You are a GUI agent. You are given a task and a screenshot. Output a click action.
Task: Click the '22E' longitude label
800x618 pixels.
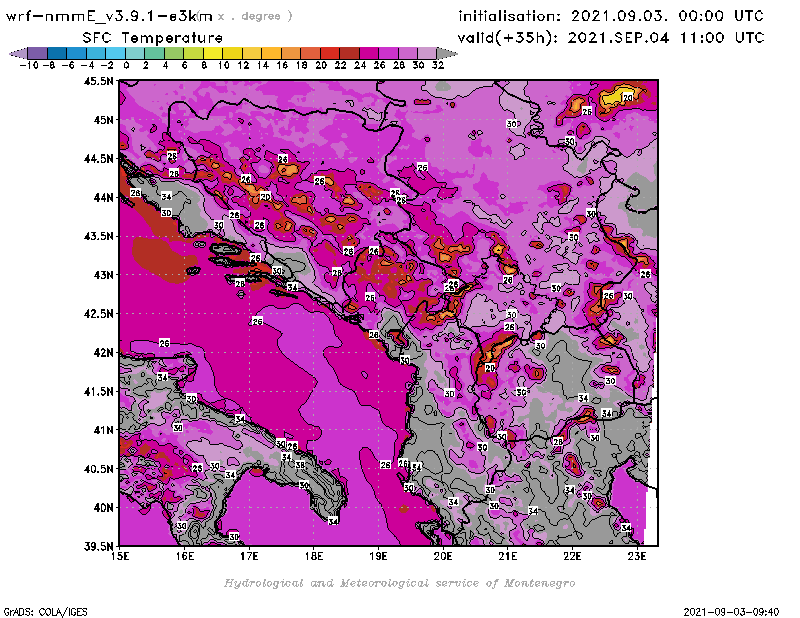point(572,556)
